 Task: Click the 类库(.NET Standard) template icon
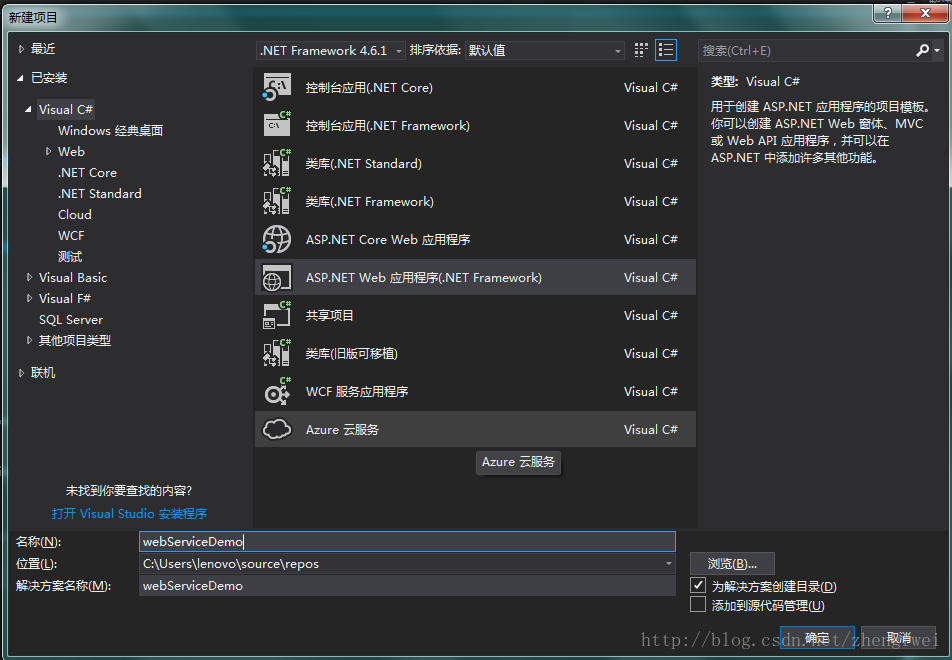(x=277, y=163)
